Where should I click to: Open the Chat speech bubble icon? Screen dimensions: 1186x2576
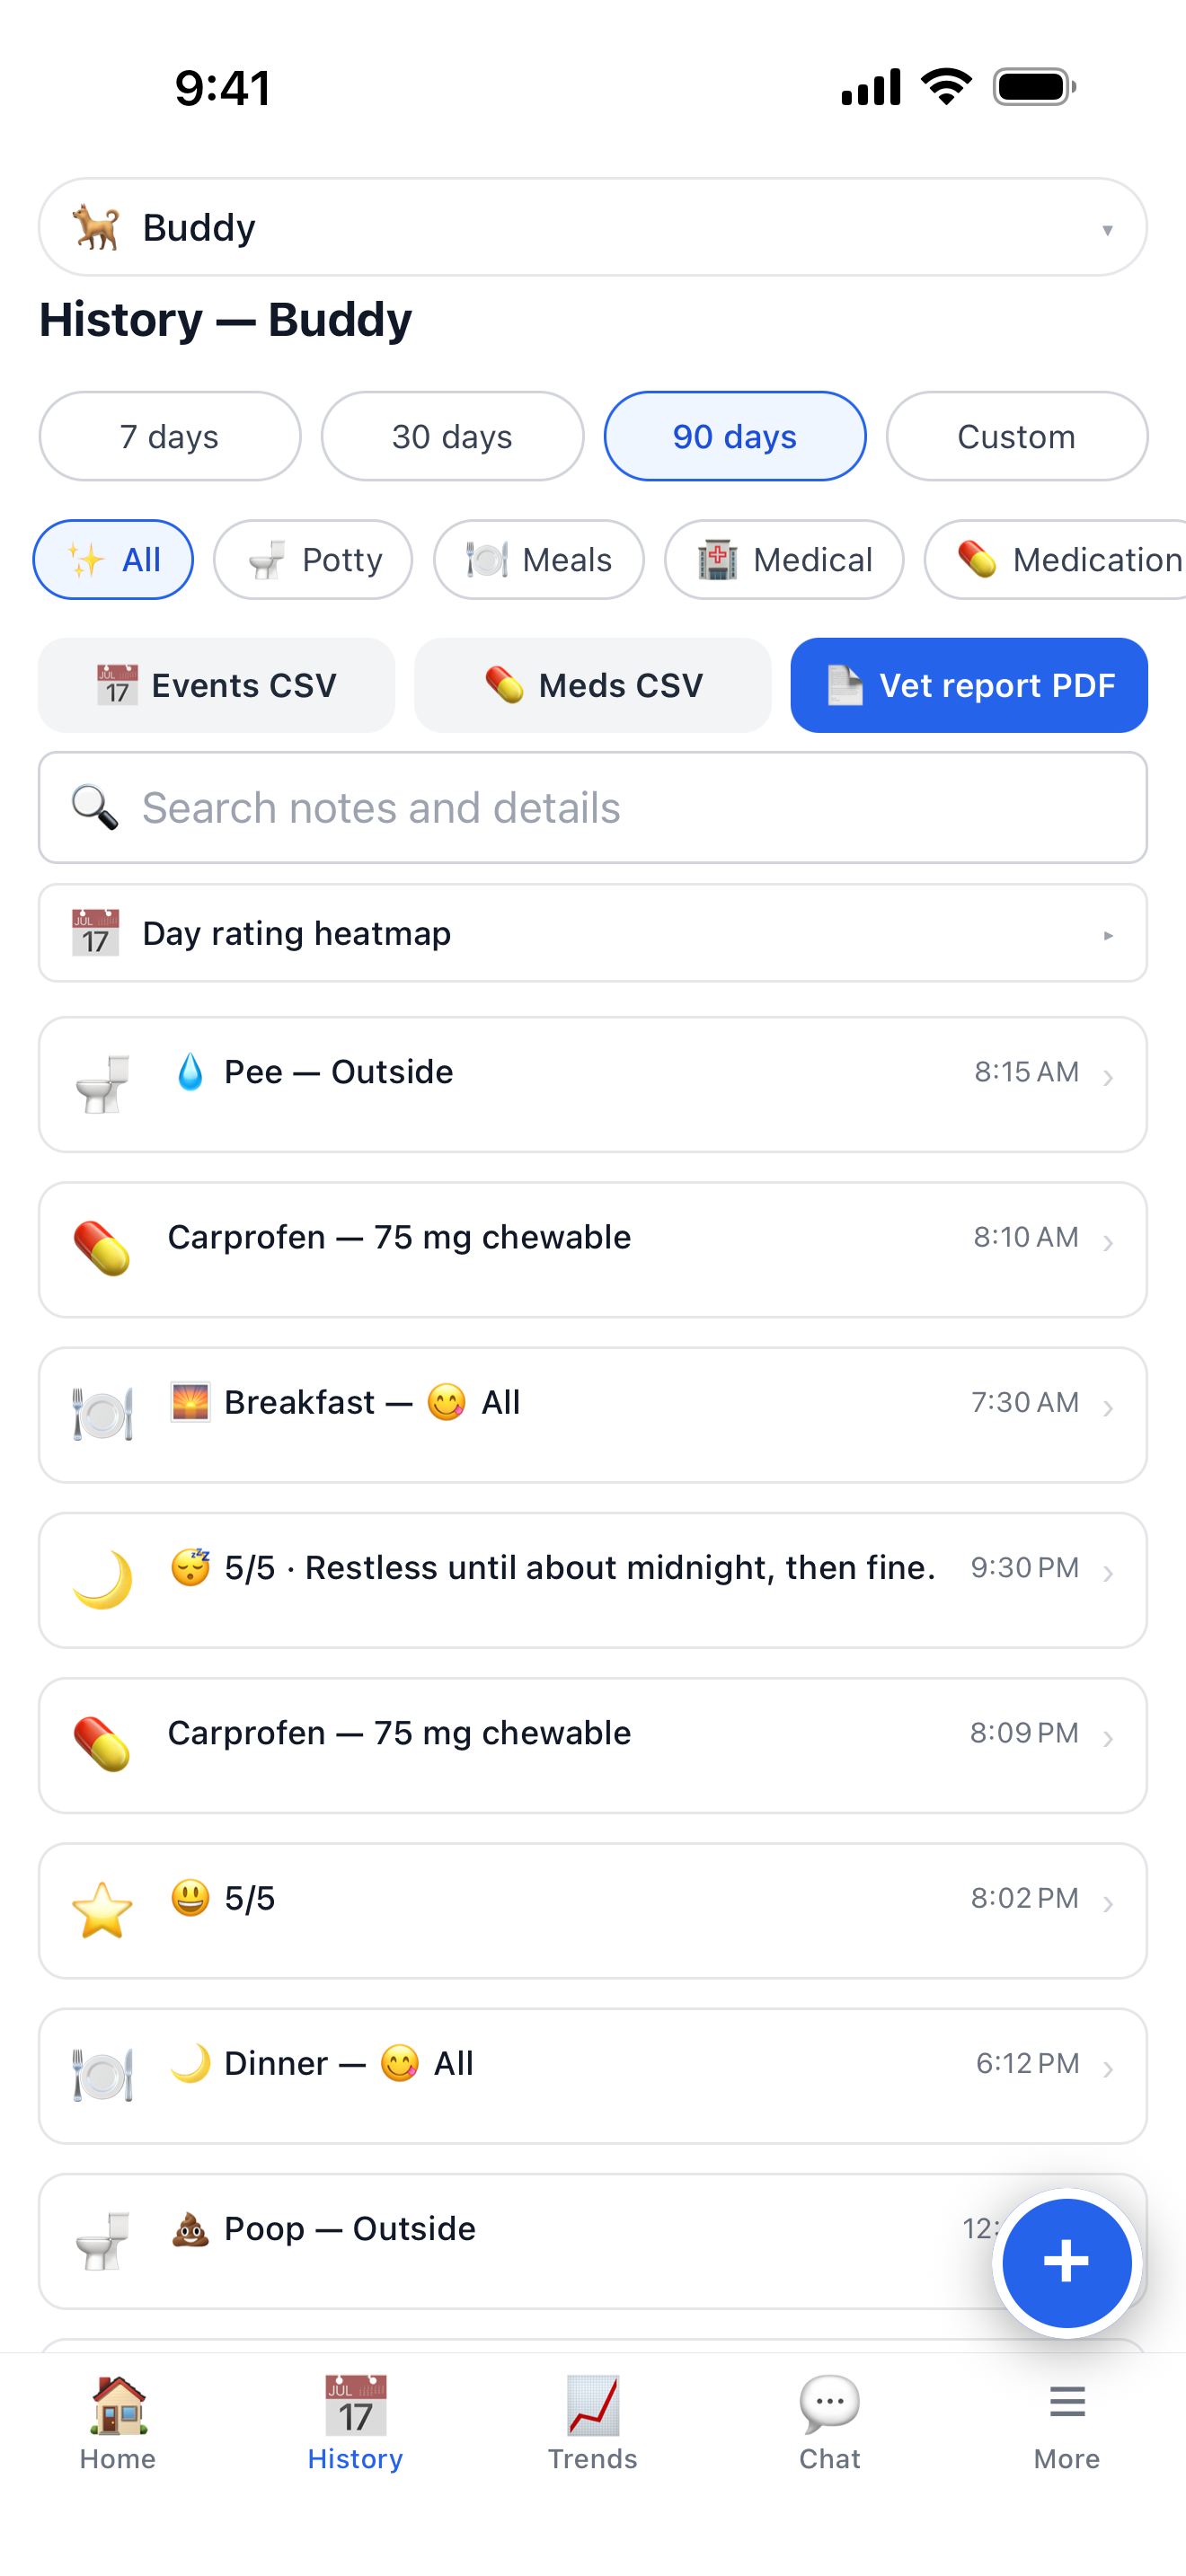[829, 2405]
